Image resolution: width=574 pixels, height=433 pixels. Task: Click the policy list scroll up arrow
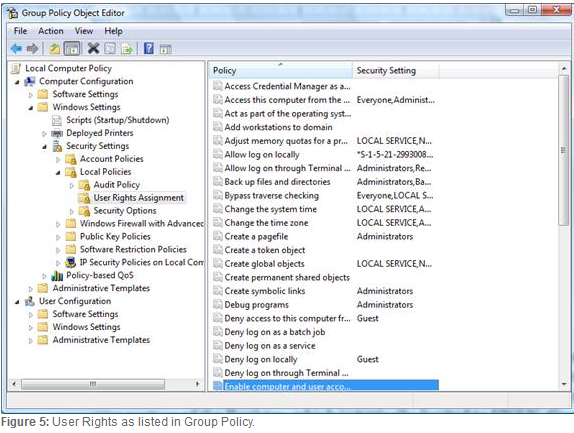[x=564, y=68]
